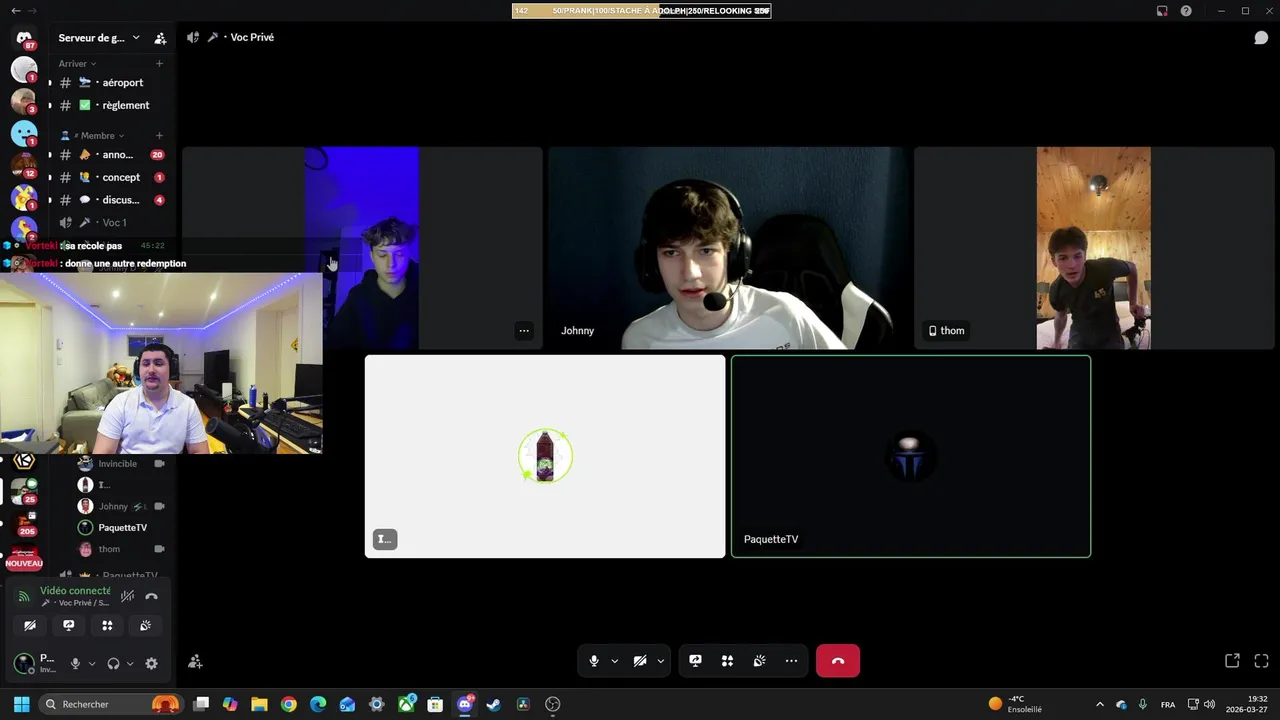The width and height of the screenshot is (1280, 720).
Task: Select thom in voice member list
Action: tap(121, 549)
